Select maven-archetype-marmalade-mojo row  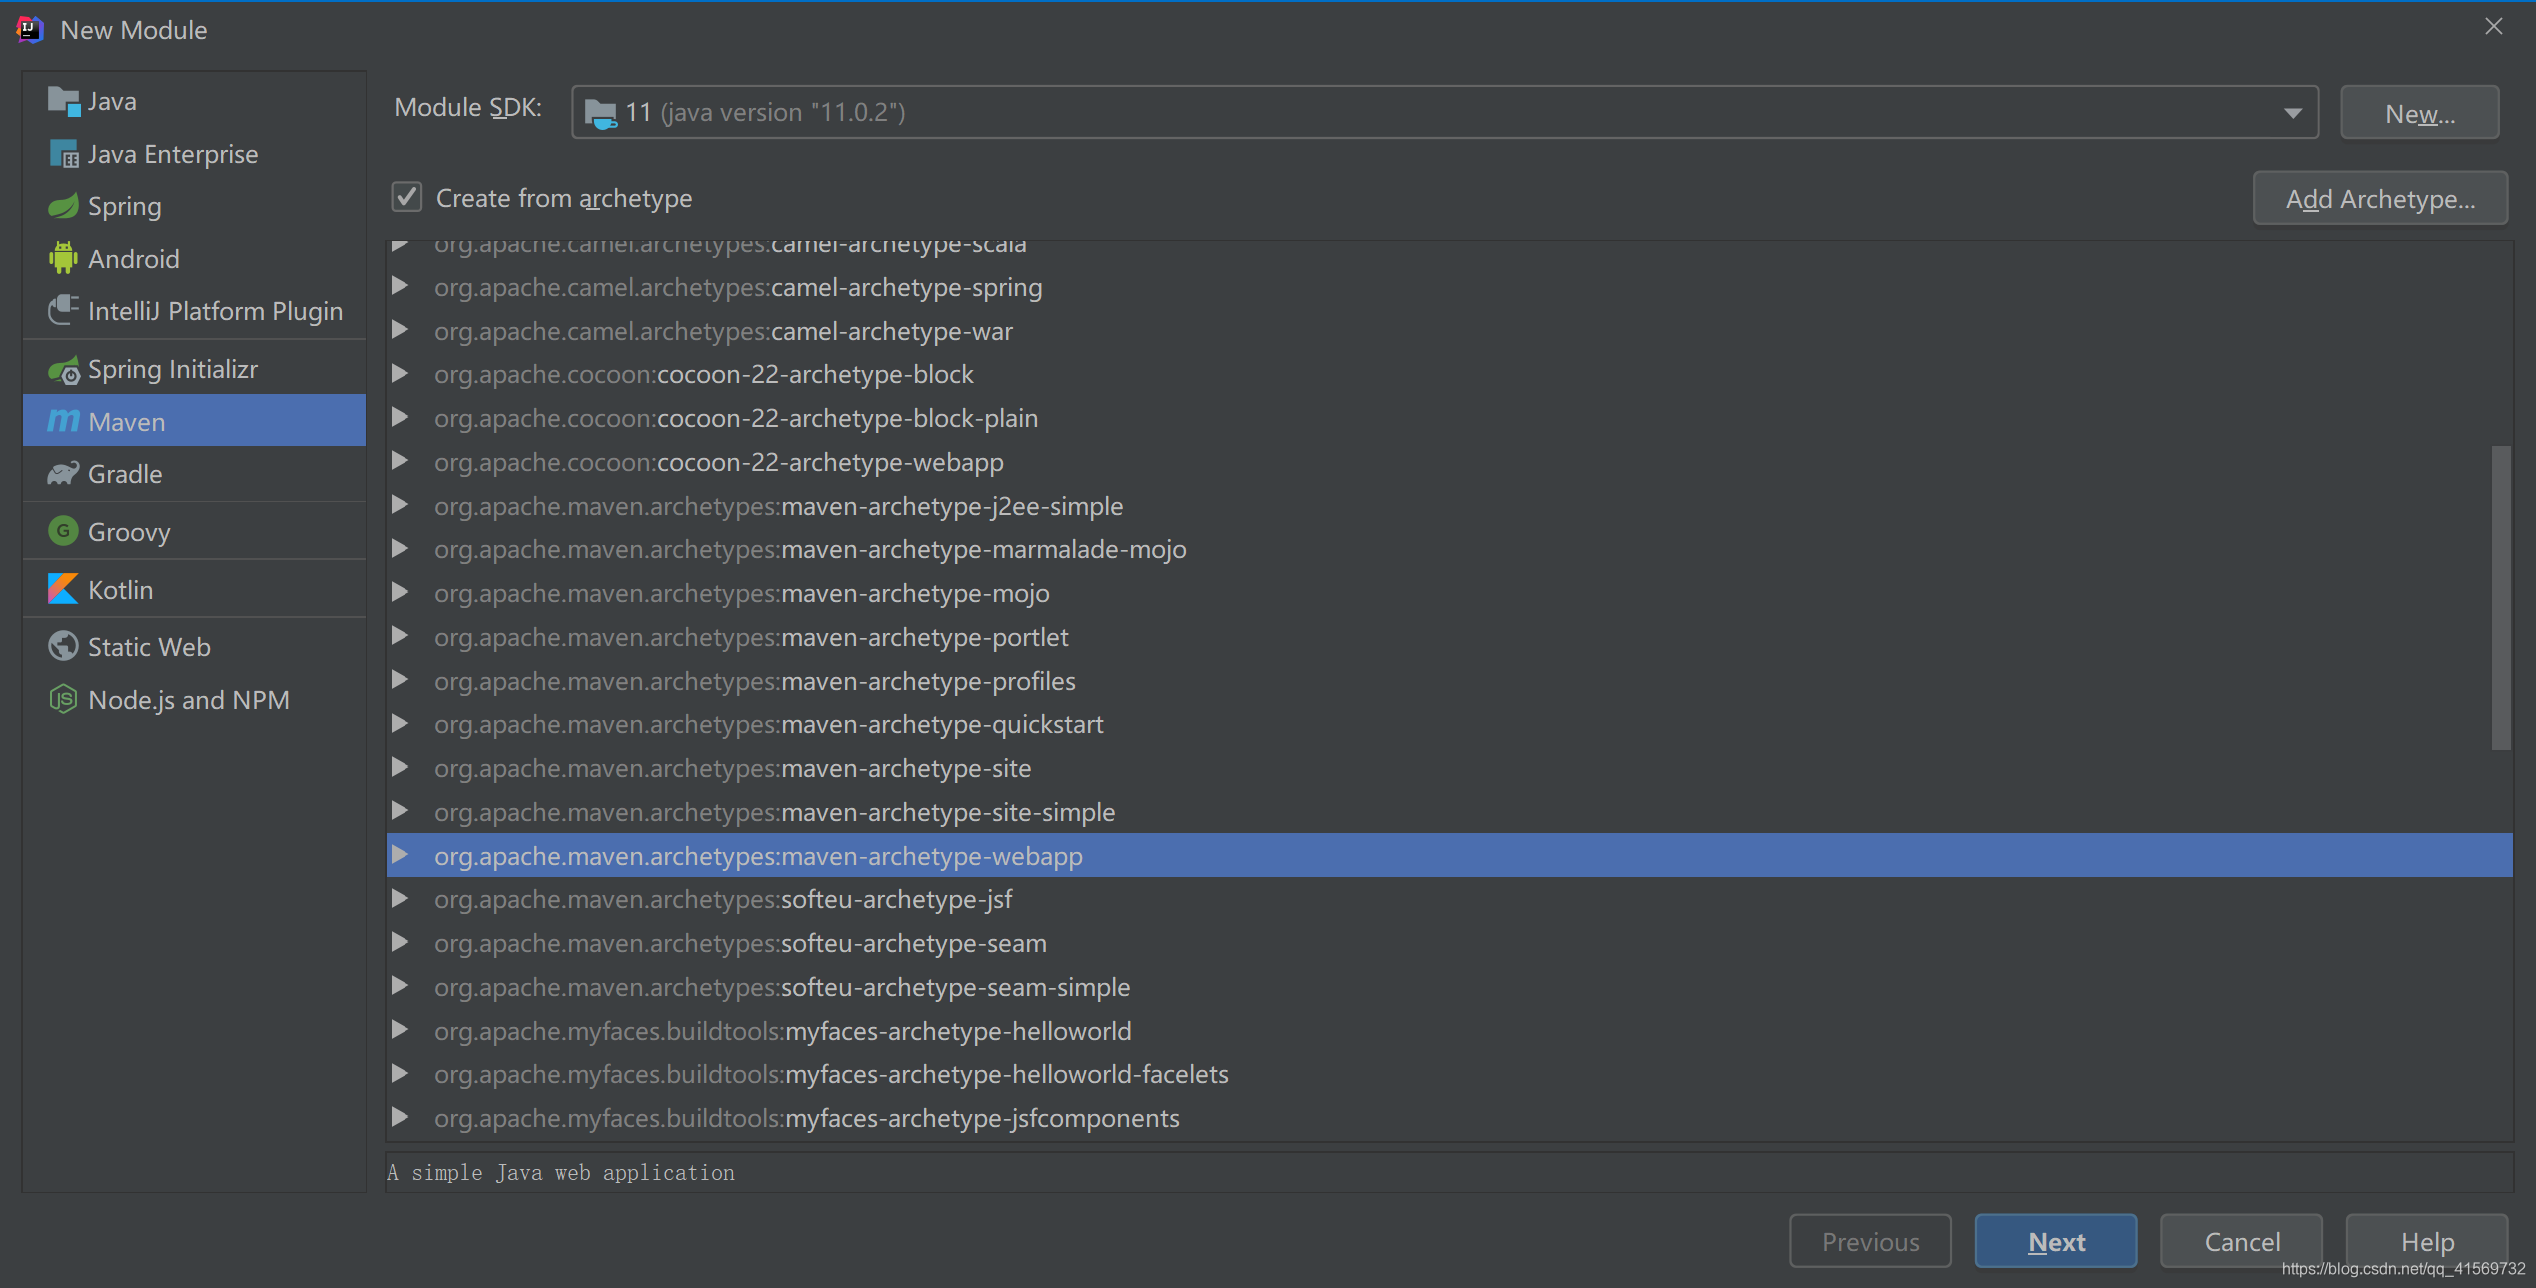click(1449, 549)
